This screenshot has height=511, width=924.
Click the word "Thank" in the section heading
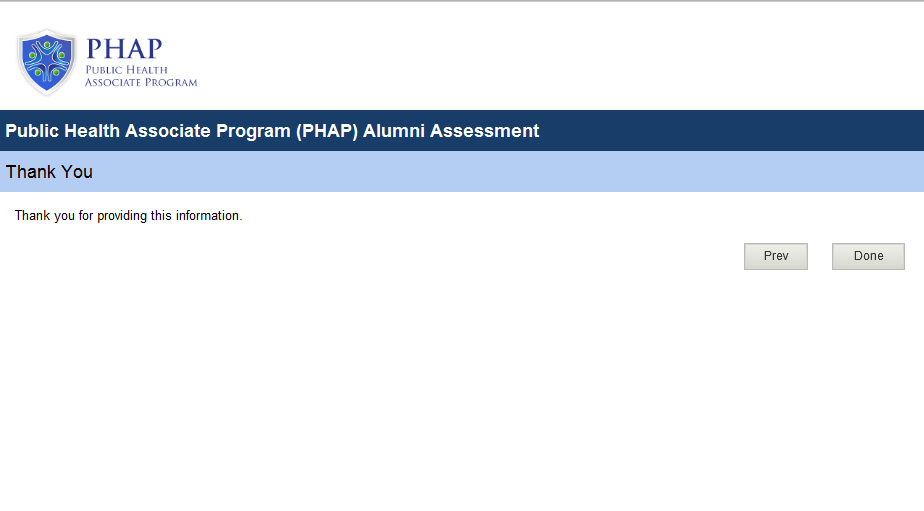pyautogui.click(x=30, y=172)
